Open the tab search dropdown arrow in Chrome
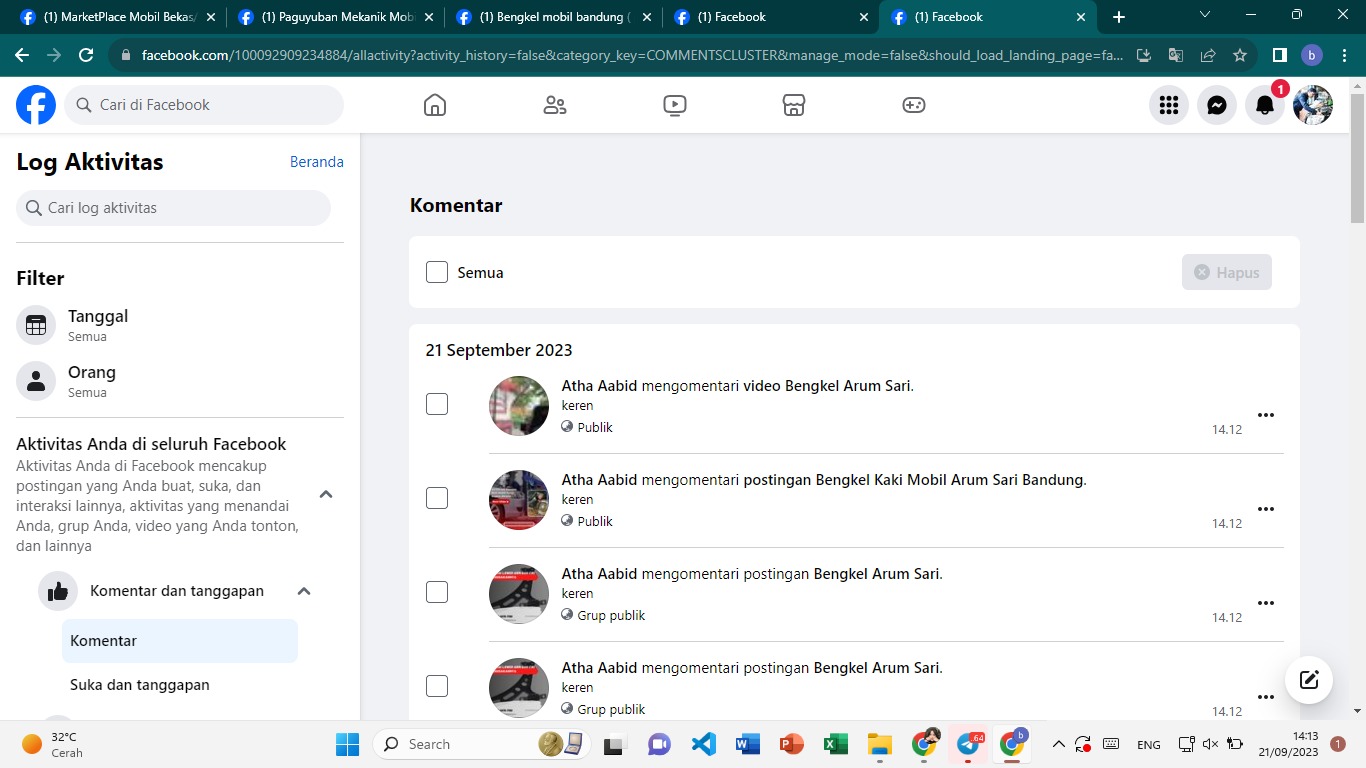 pos(1204,16)
